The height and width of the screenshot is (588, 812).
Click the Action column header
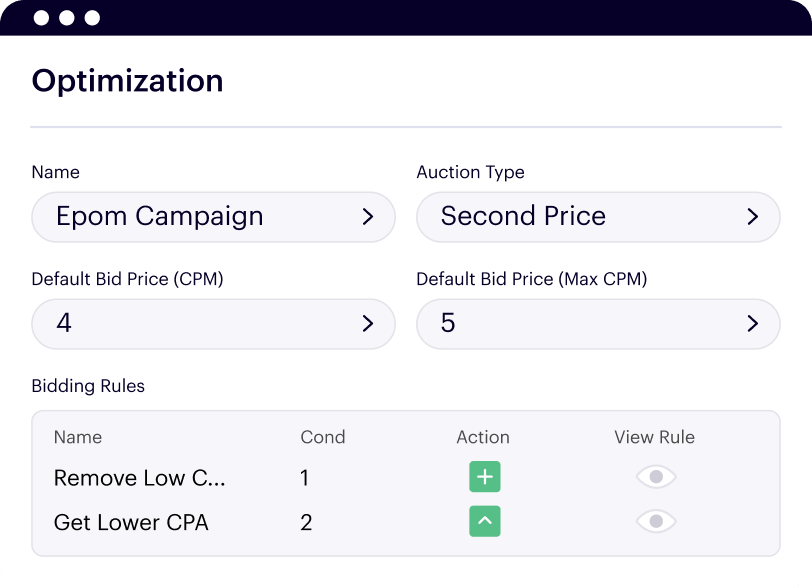(483, 437)
